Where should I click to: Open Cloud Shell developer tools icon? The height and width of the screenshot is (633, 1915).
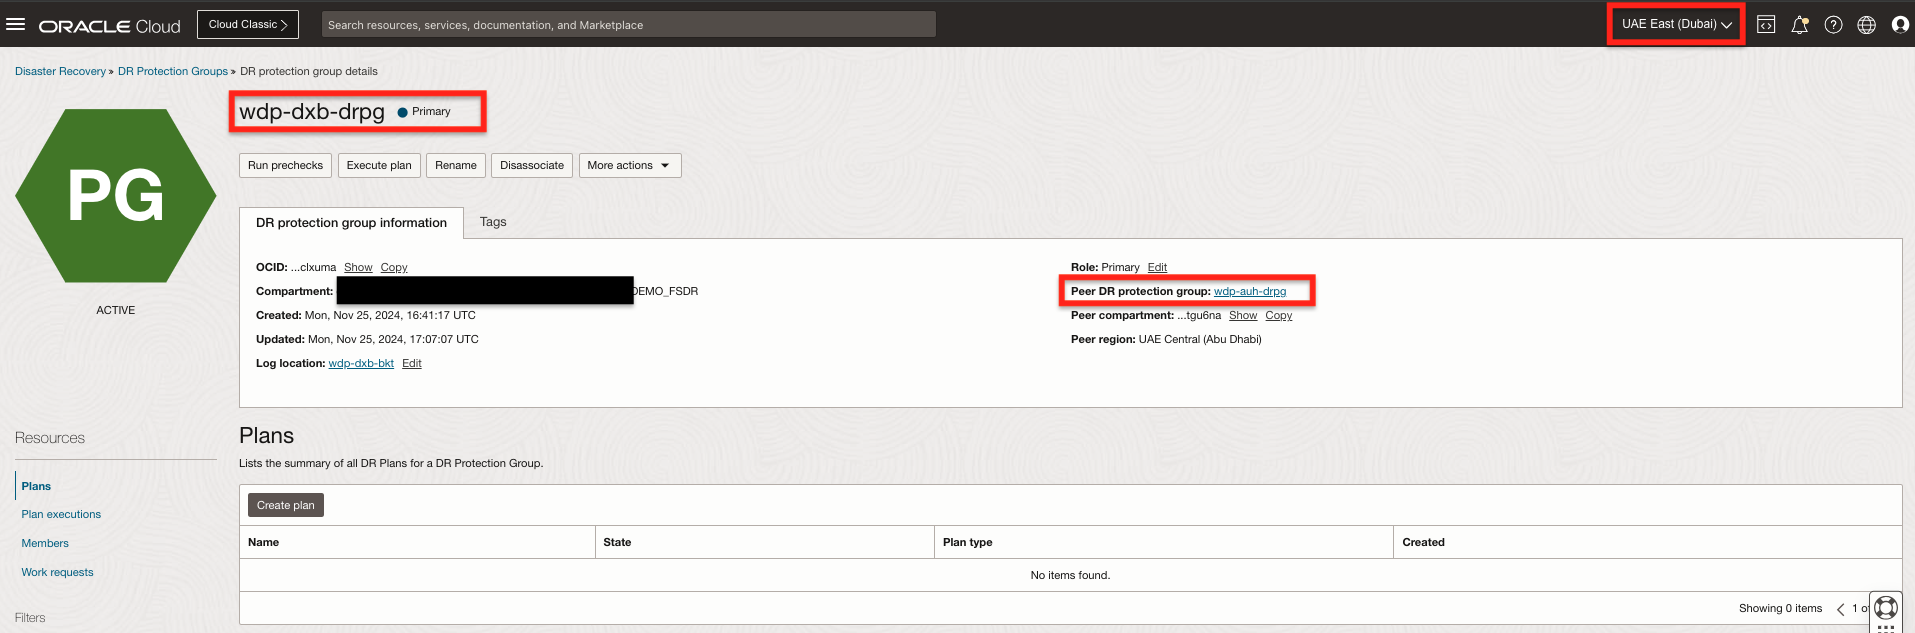point(1766,25)
